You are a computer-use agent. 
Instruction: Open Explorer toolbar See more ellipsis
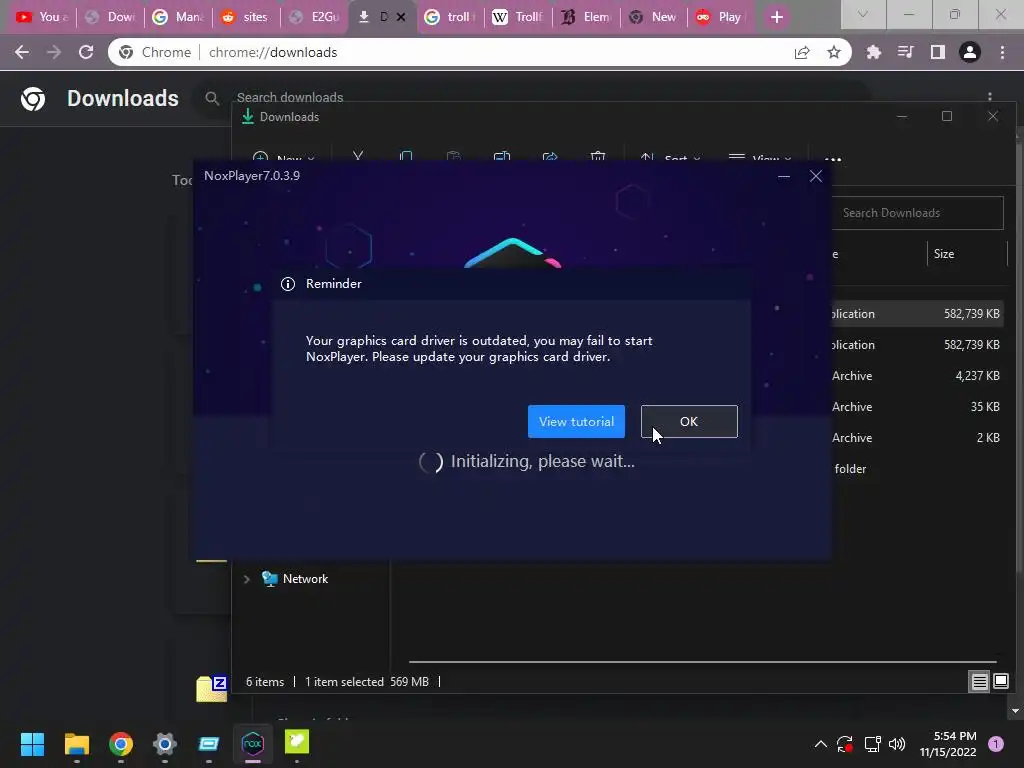[833, 159]
